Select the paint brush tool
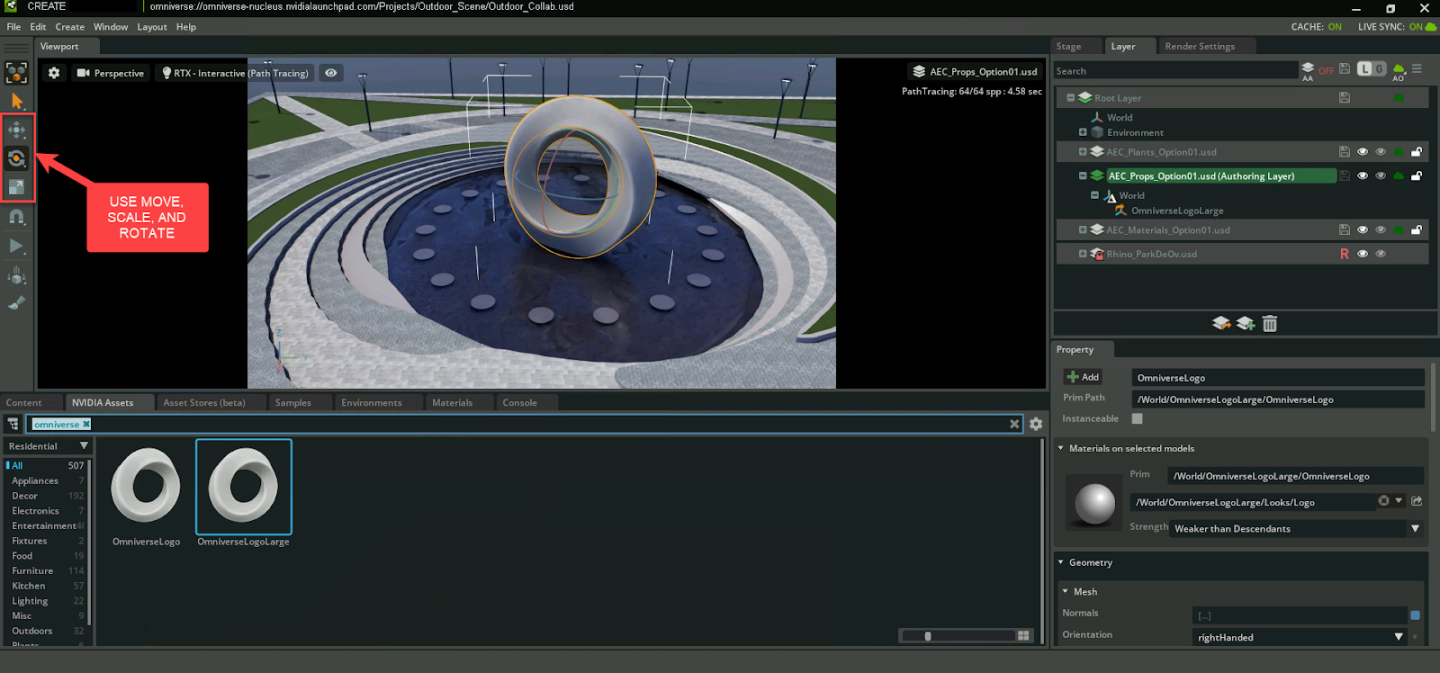Screen dimensions: 1440x673 click(x=16, y=303)
